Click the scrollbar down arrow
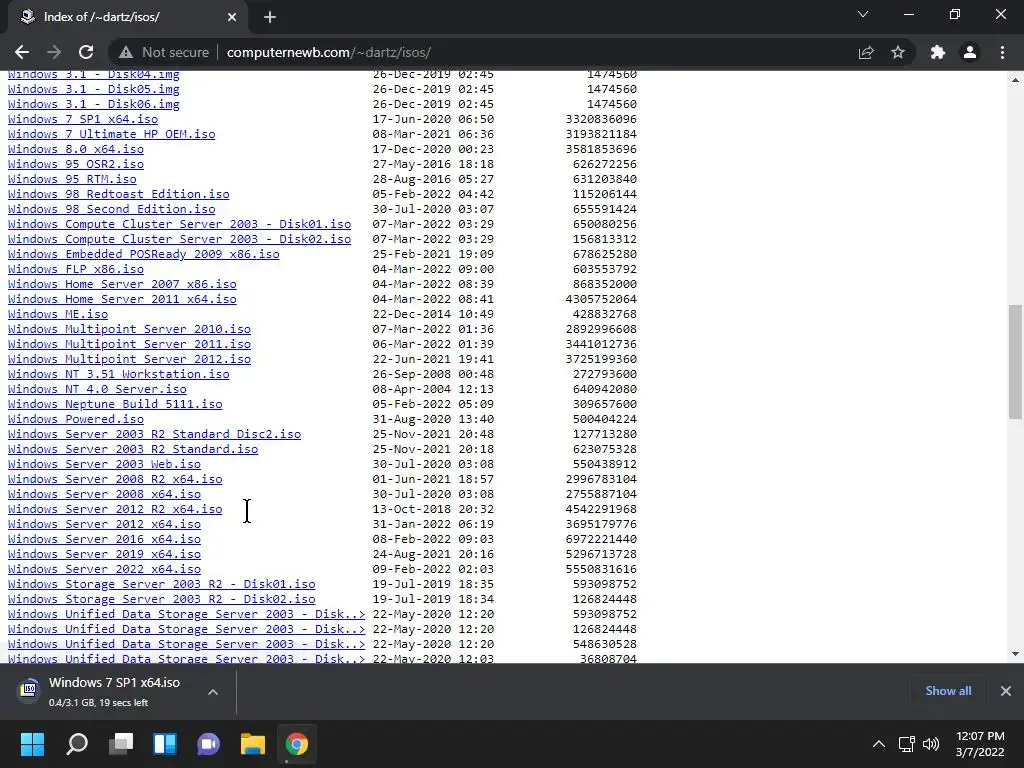The height and width of the screenshot is (768, 1024). click(1015, 654)
